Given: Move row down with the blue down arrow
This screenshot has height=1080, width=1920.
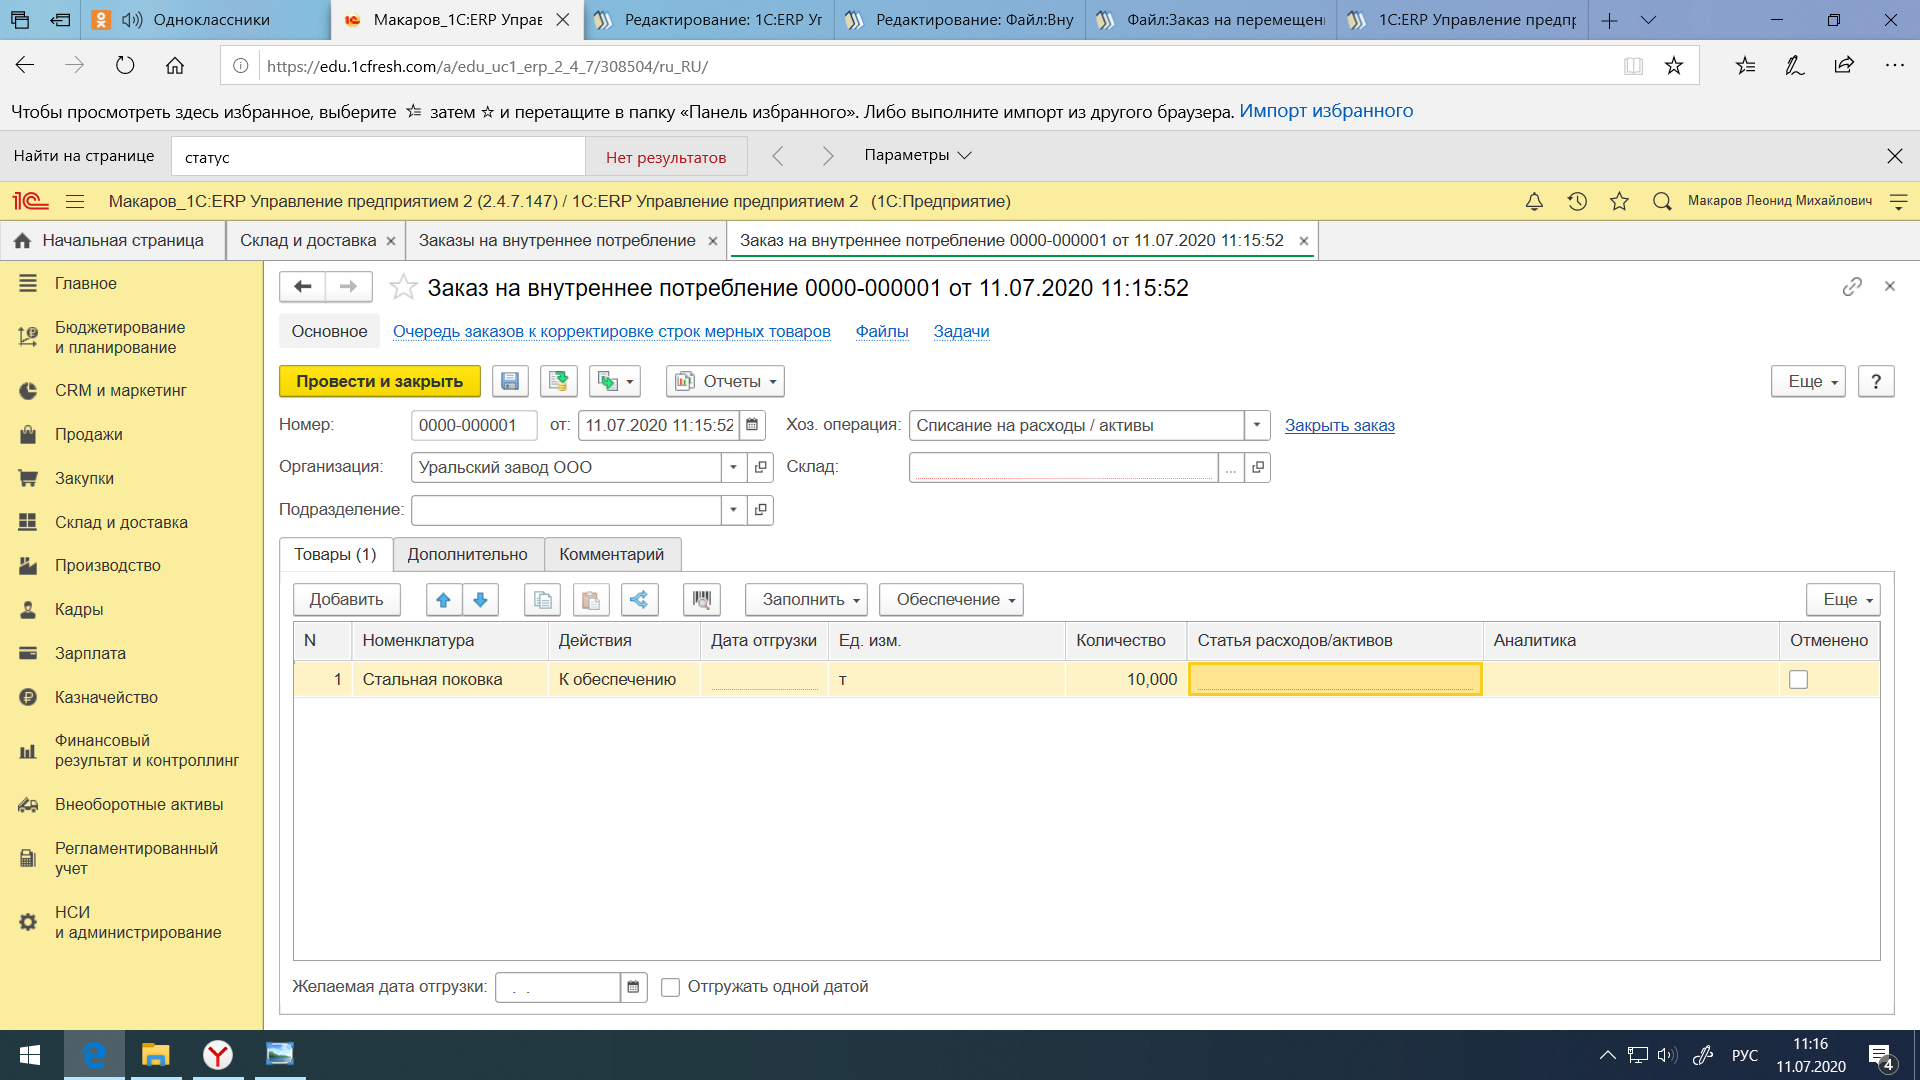Looking at the screenshot, I should tap(480, 599).
